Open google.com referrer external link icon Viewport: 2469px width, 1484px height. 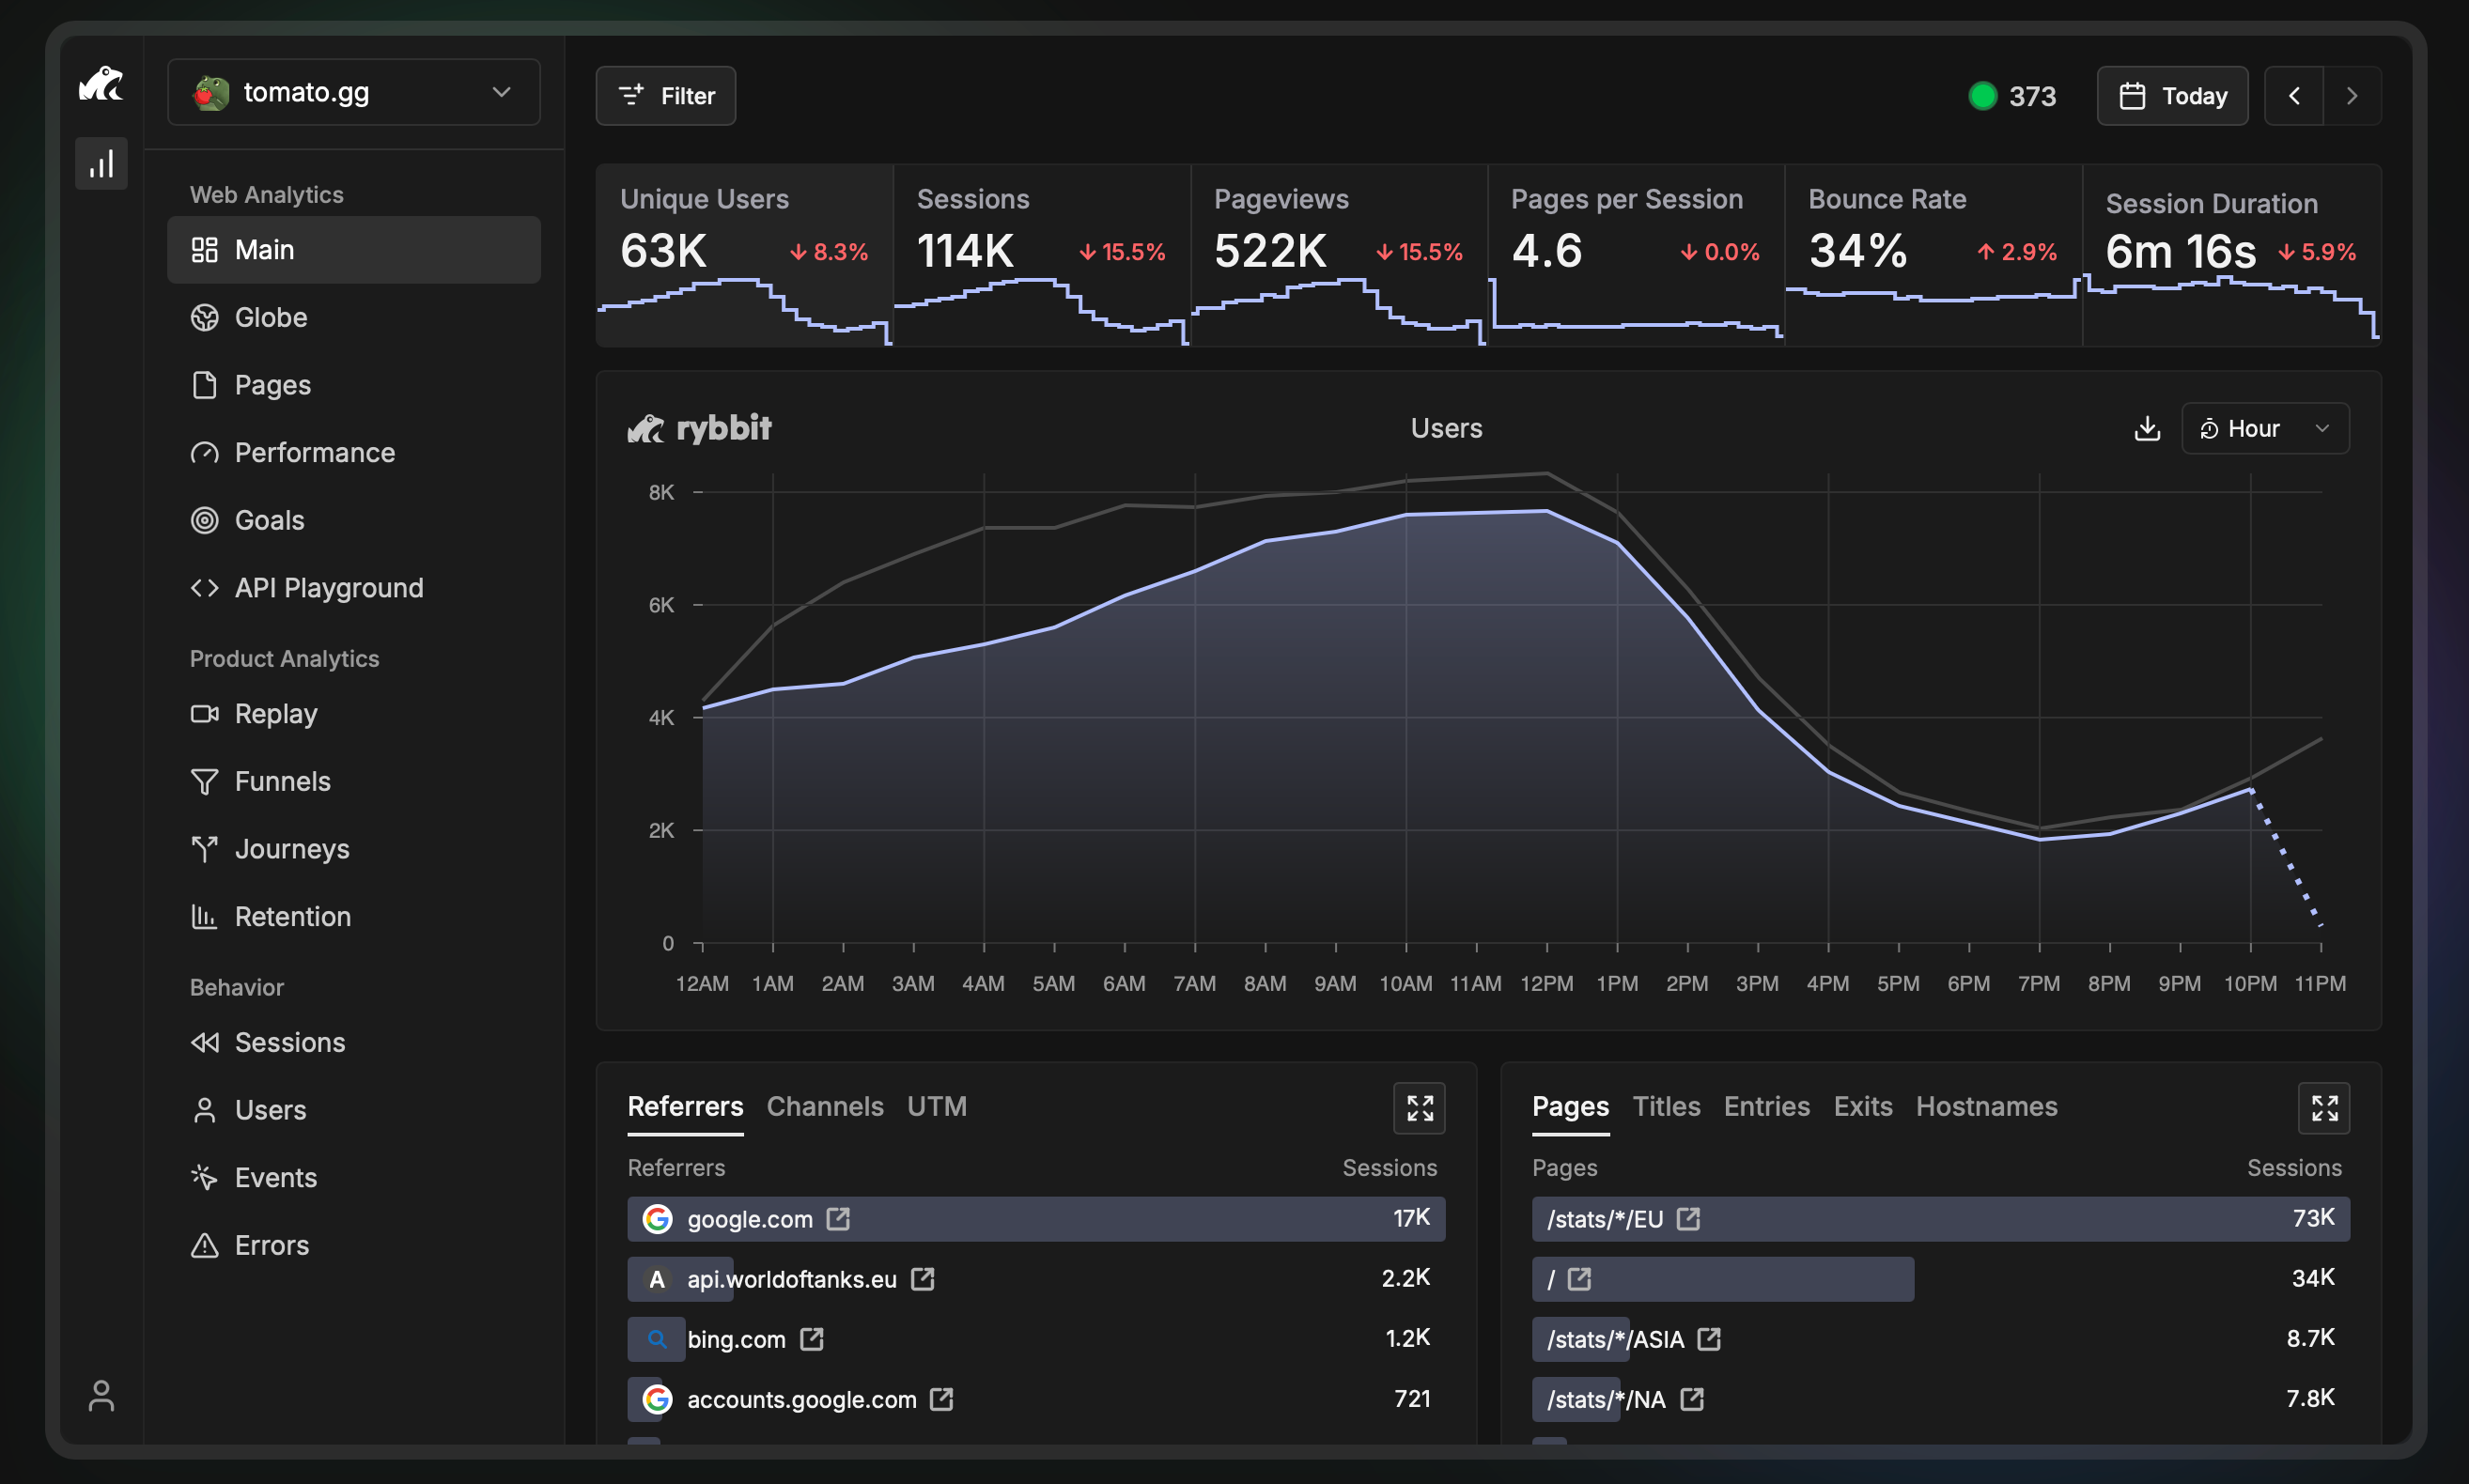(x=838, y=1219)
